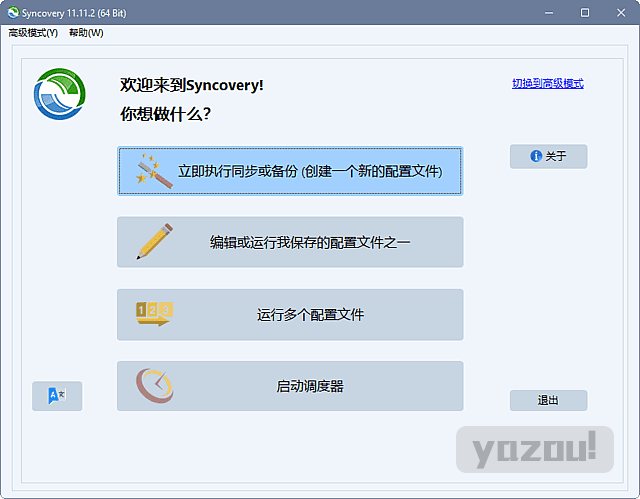Click the magic wand icon for new sync
Screen dimensions: 640x499
(154, 171)
